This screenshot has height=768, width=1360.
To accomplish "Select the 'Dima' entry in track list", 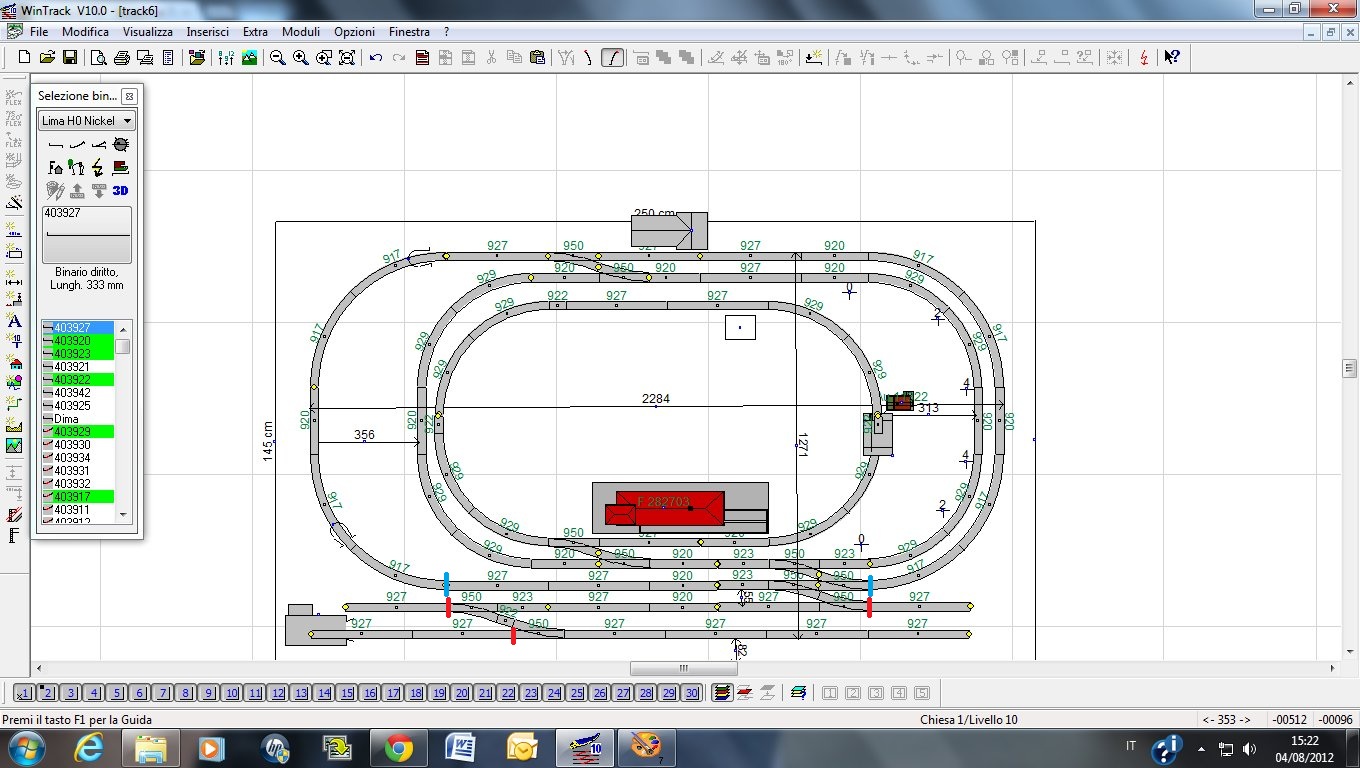I will (78, 419).
